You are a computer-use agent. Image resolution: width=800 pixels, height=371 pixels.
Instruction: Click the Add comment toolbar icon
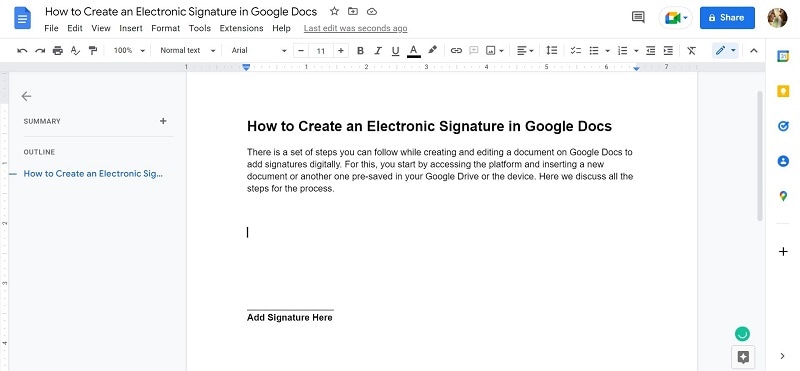pos(473,51)
